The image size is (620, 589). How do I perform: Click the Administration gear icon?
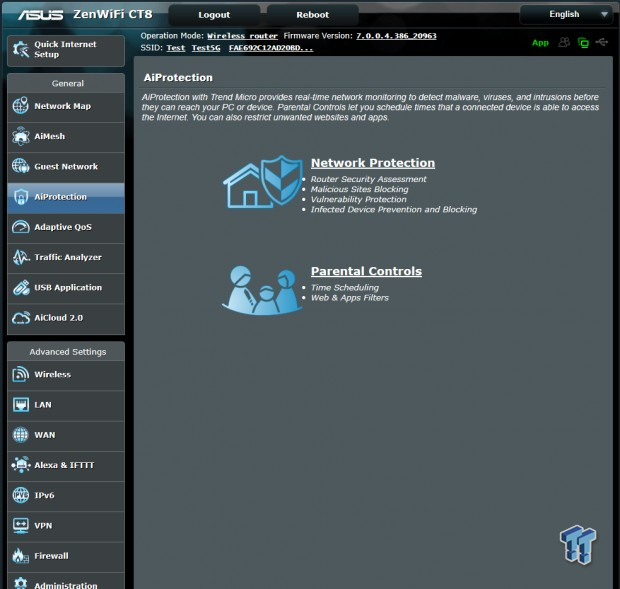[x=21, y=583]
